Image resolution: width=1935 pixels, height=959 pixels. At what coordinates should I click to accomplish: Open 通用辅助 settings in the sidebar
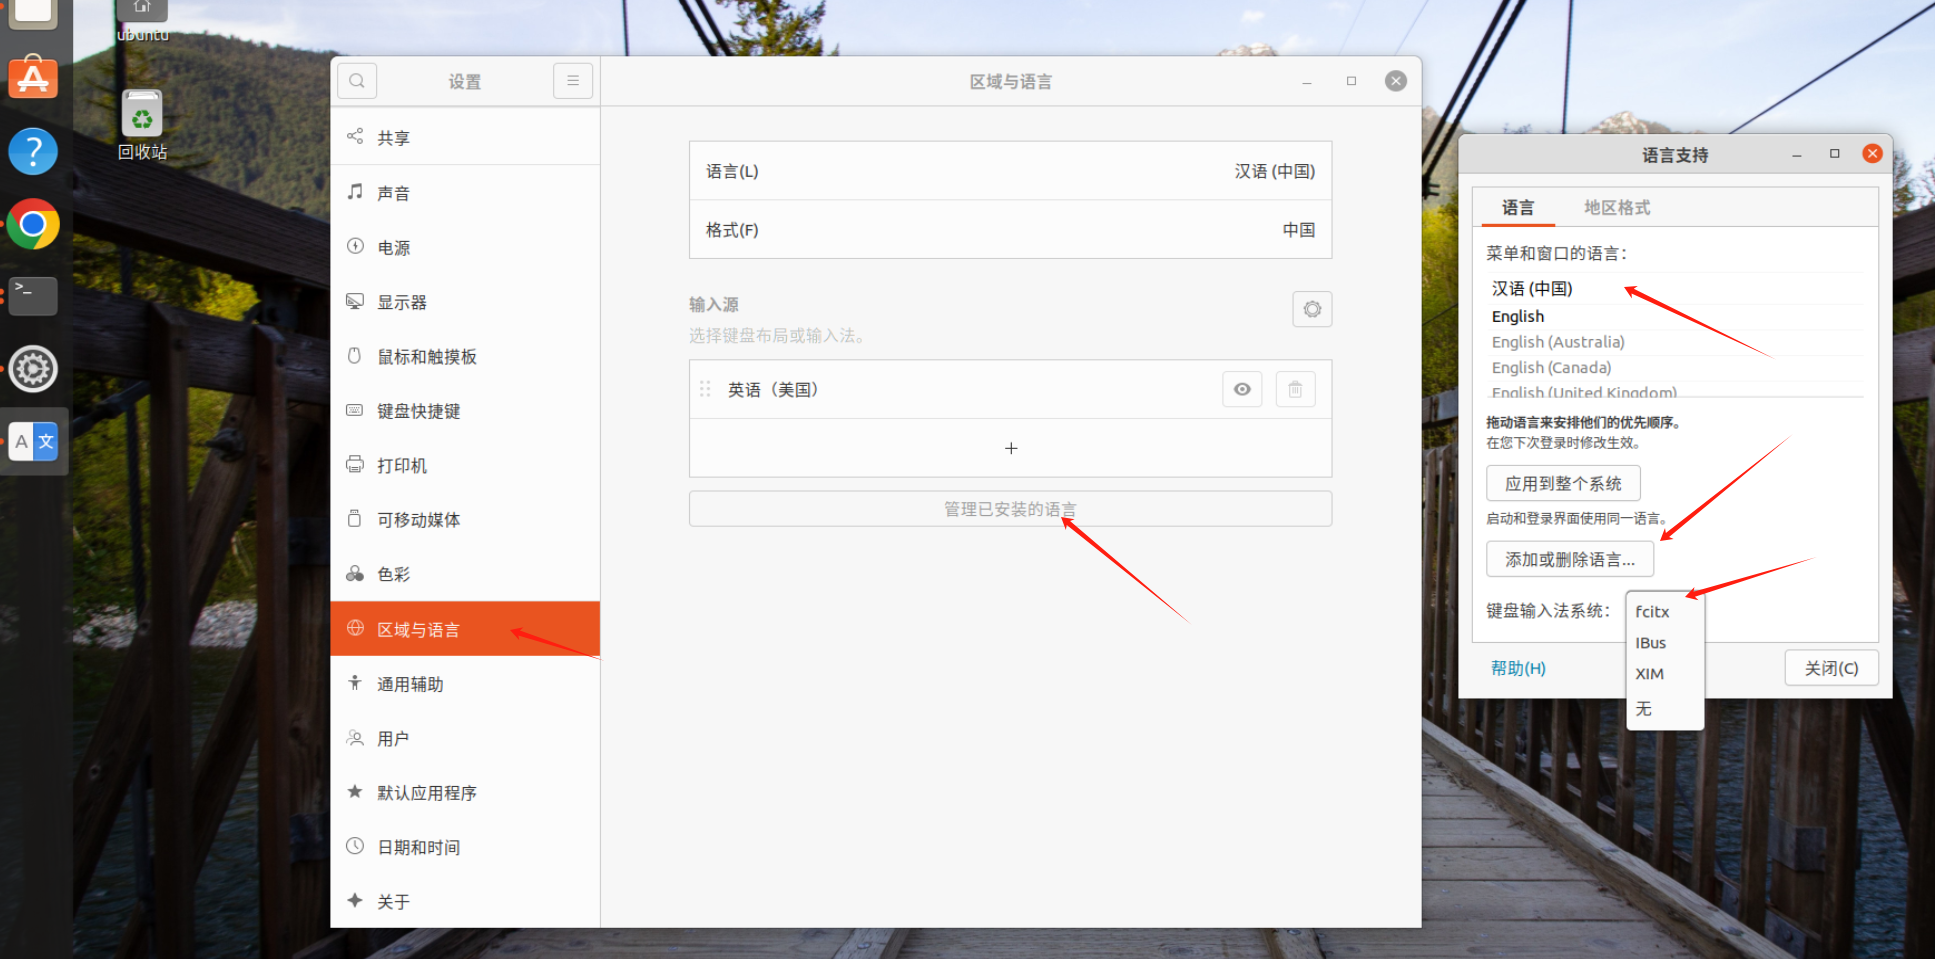coord(465,684)
